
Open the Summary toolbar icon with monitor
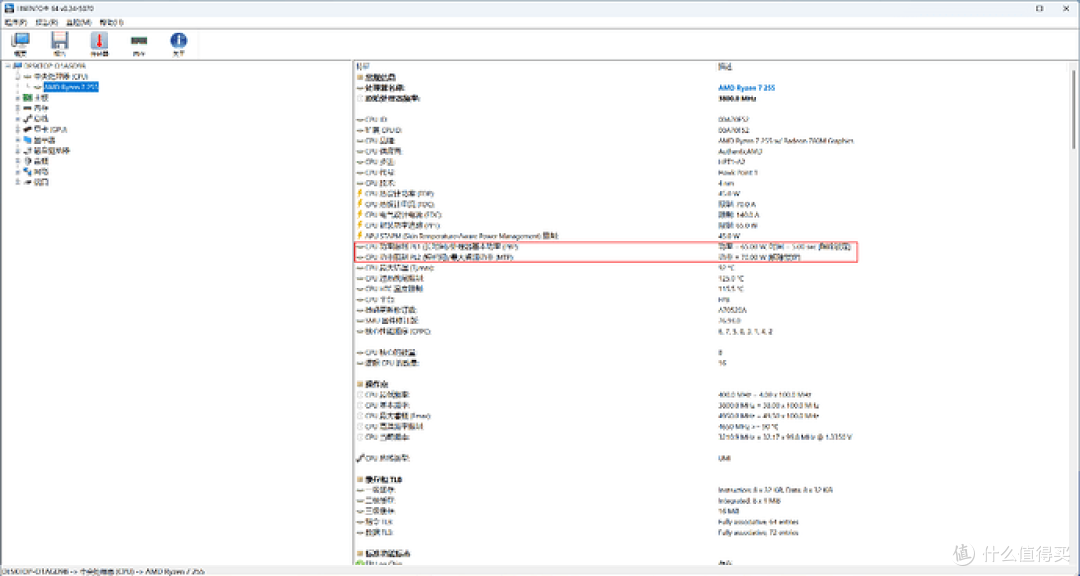point(20,41)
